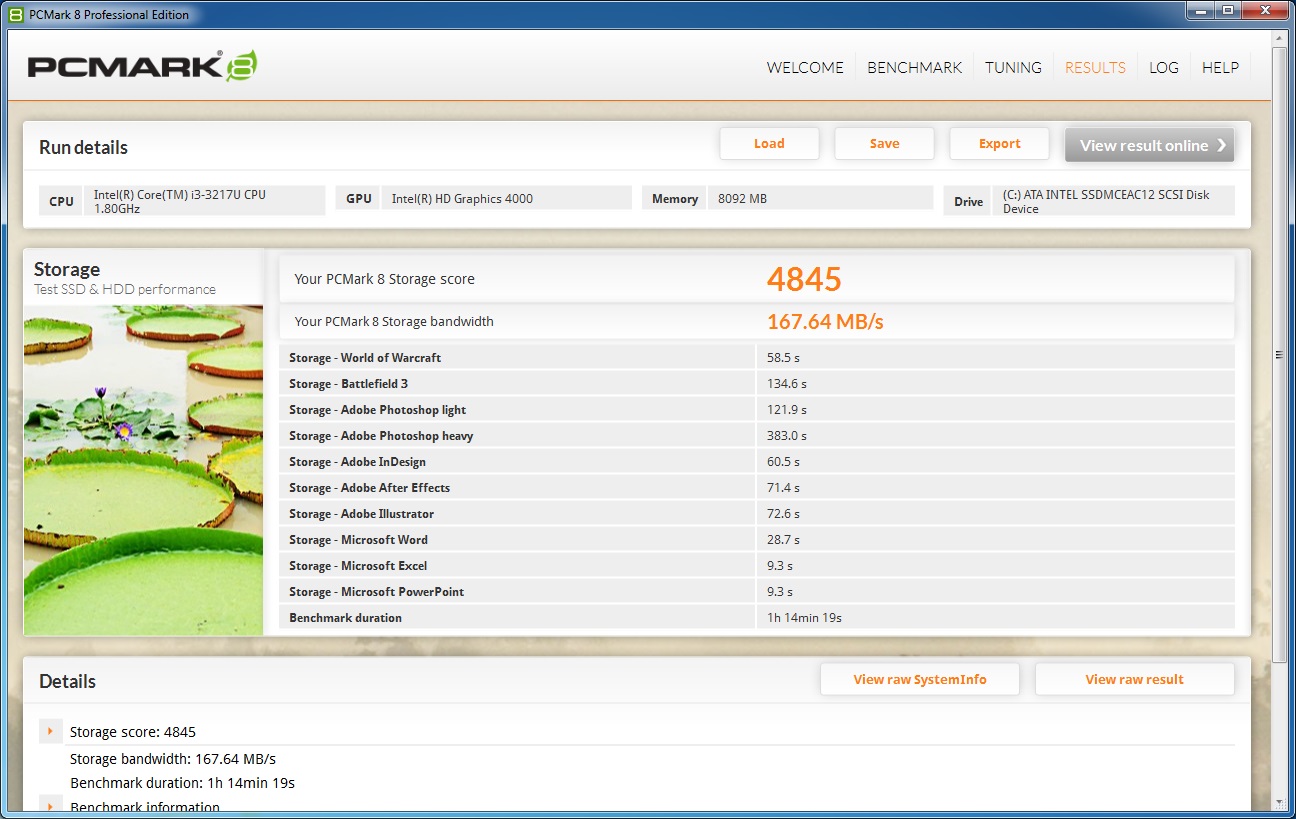Select "Storage - Adobe Photoshop light" label
This screenshot has width=1296, height=819.
pos(377,410)
